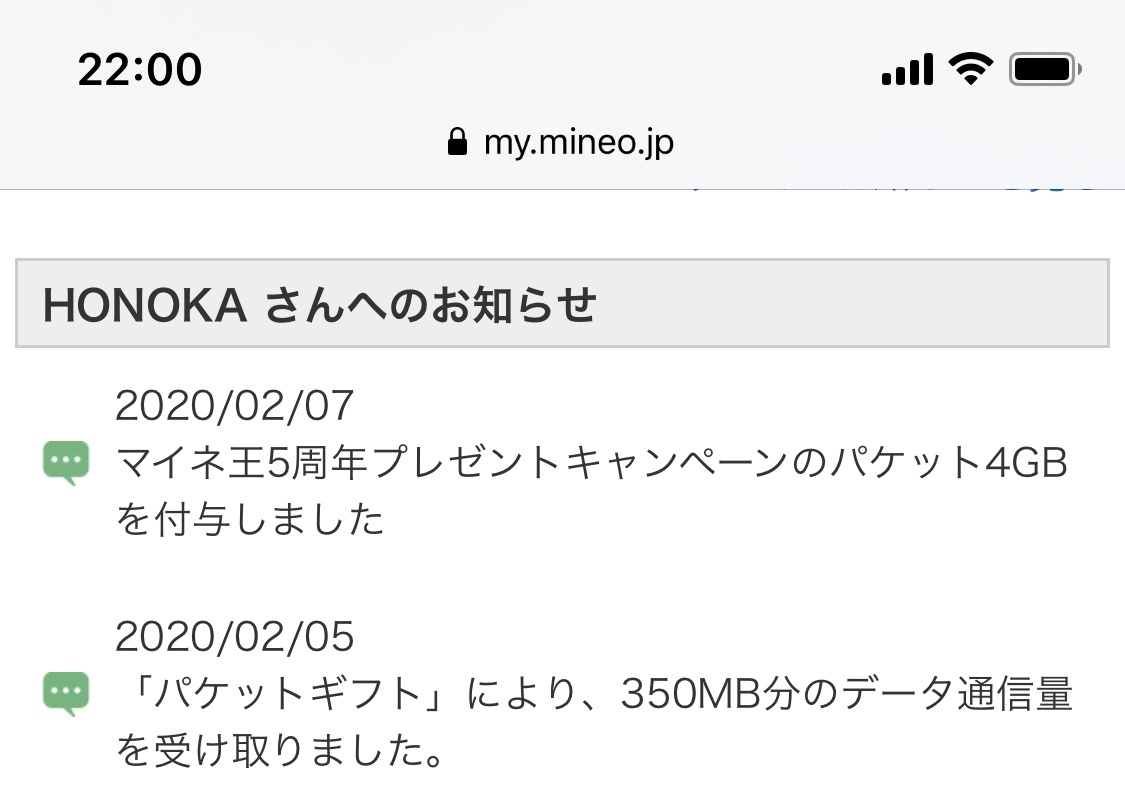The height and width of the screenshot is (788, 1125).
Task: Tap the を付与しました line of the first notice
Action: pos(250,520)
